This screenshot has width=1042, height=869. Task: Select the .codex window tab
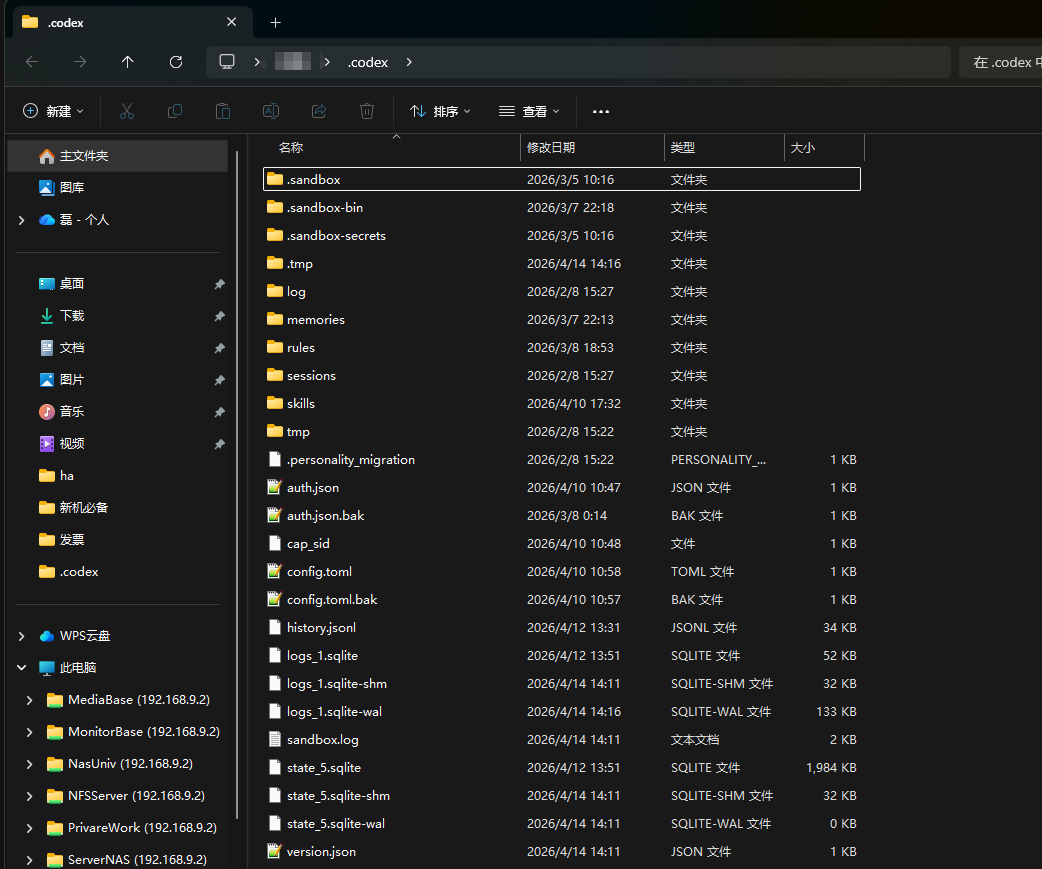[x=133, y=23]
